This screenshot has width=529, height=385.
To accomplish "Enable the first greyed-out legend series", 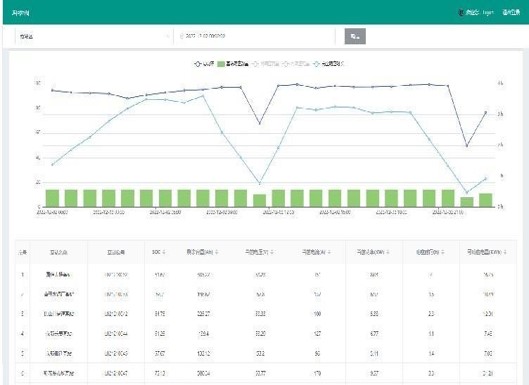I will tap(266, 64).
